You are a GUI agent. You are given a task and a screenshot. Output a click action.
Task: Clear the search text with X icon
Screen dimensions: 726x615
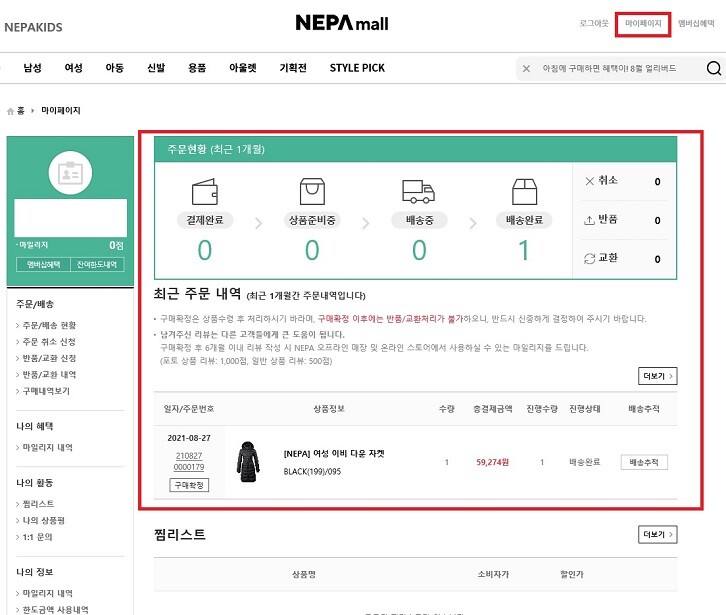pos(527,69)
